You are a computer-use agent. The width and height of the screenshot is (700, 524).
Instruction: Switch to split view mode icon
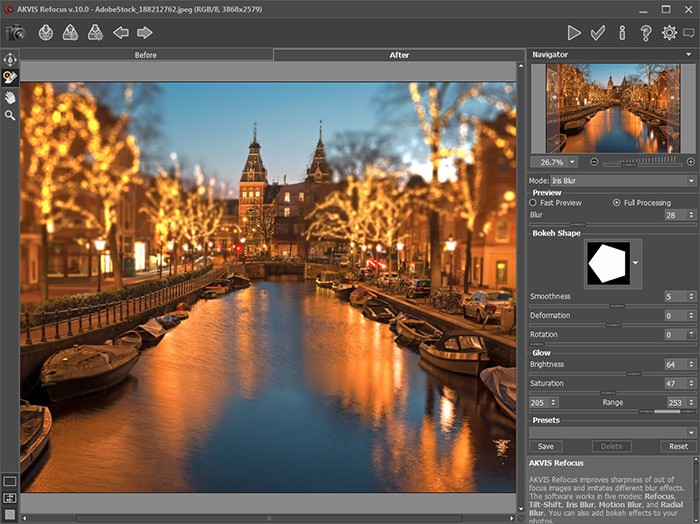10,498
